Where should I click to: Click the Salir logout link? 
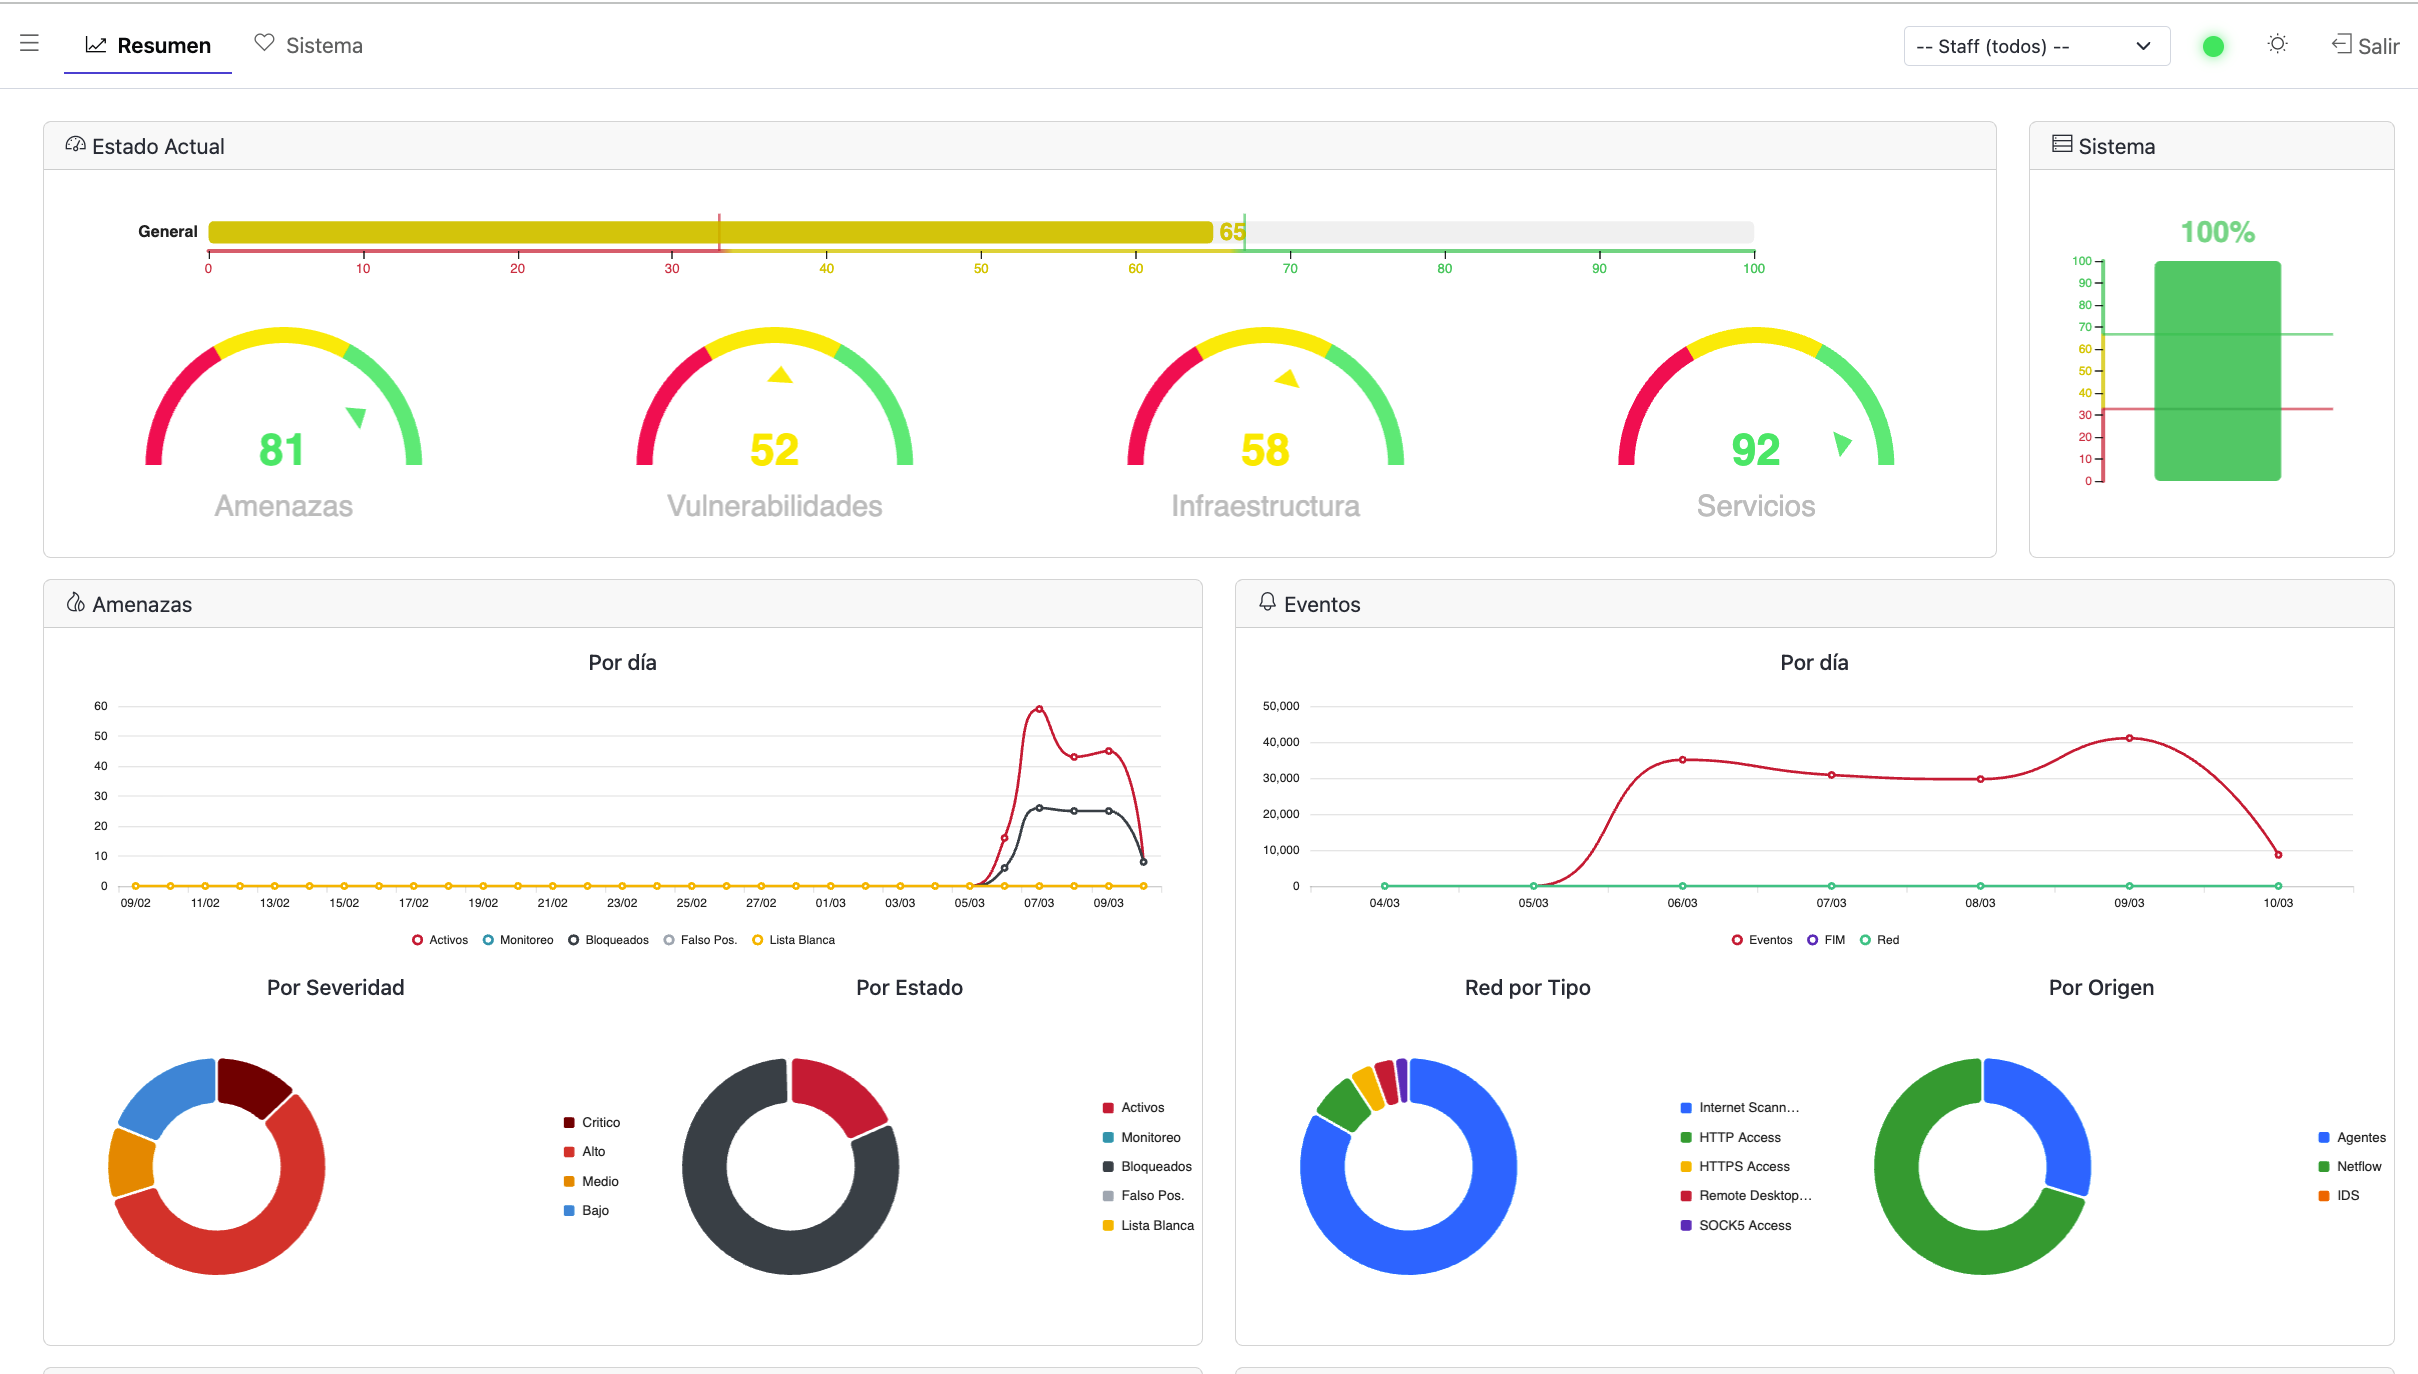click(x=2377, y=46)
